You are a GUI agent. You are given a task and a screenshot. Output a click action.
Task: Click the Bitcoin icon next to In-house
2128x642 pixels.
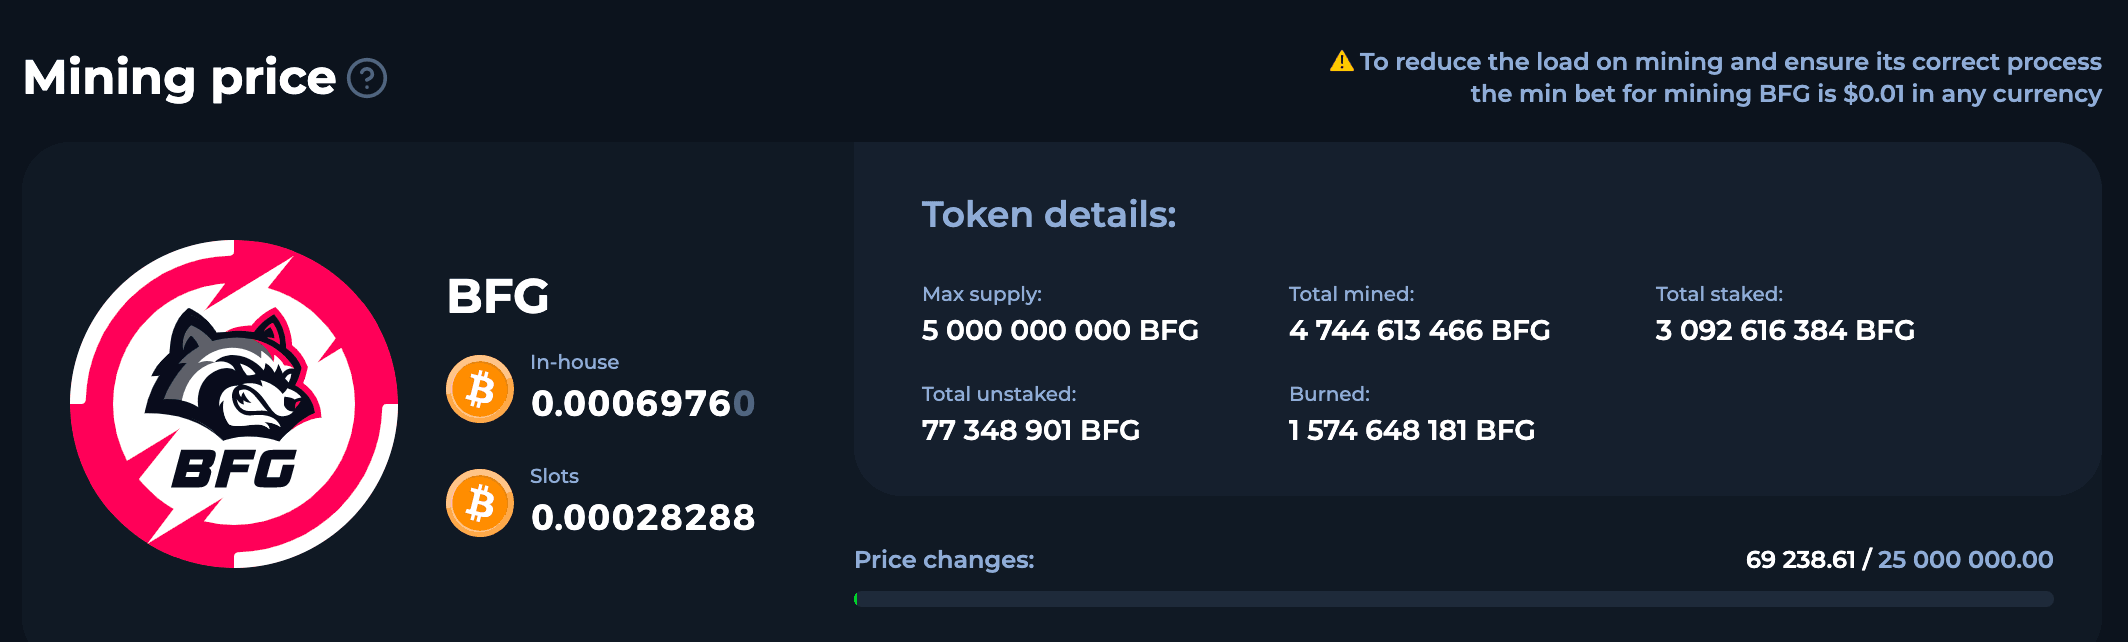point(480,389)
